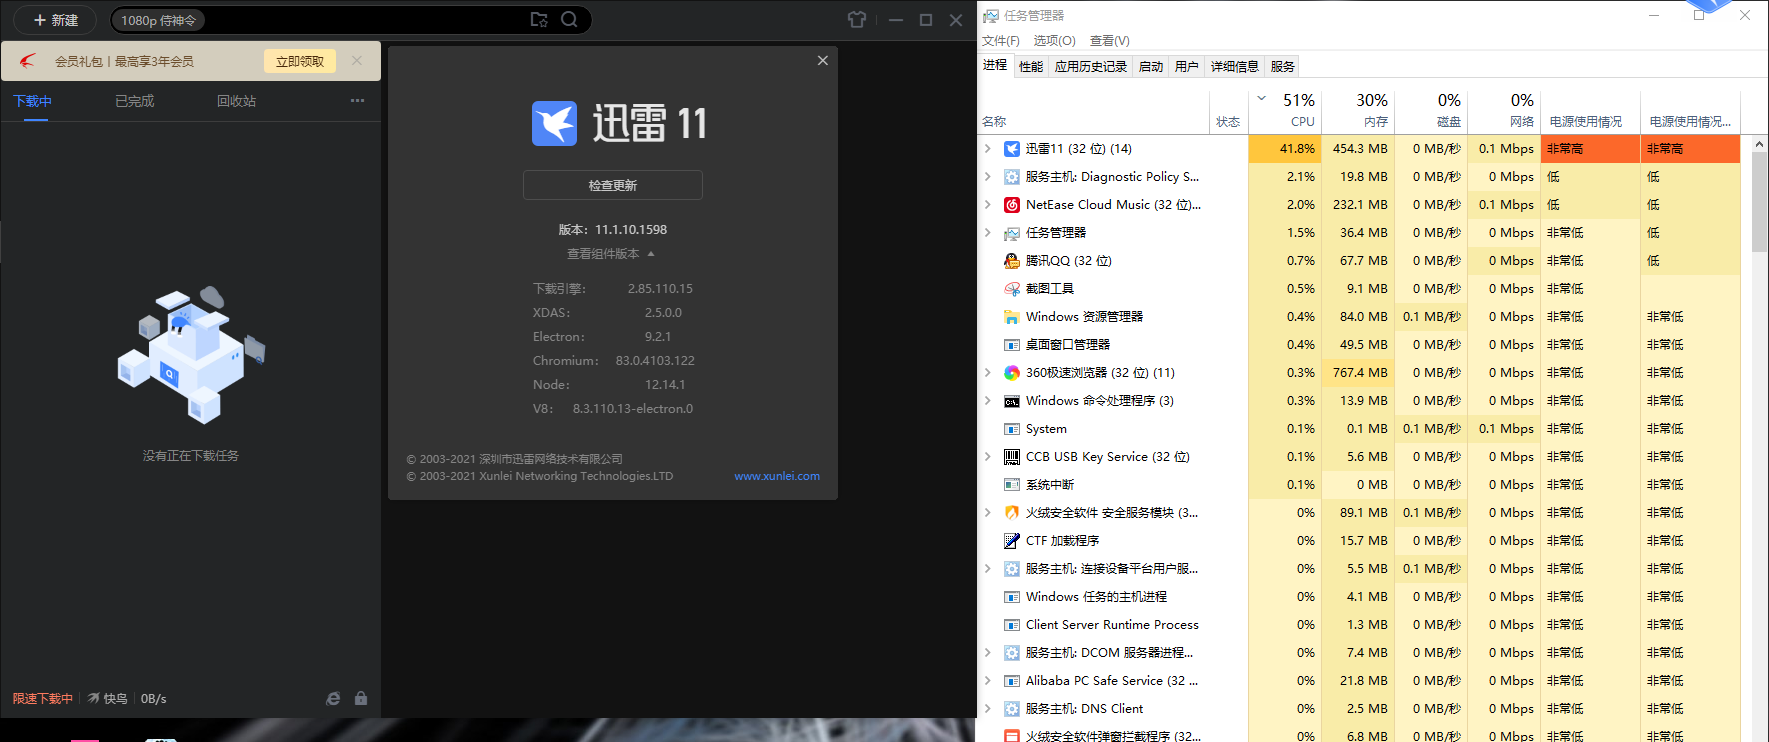Click the 火绒安全软件 安全服务模块 icon
Viewport: 1769px width, 742px height.
[1012, 513]
